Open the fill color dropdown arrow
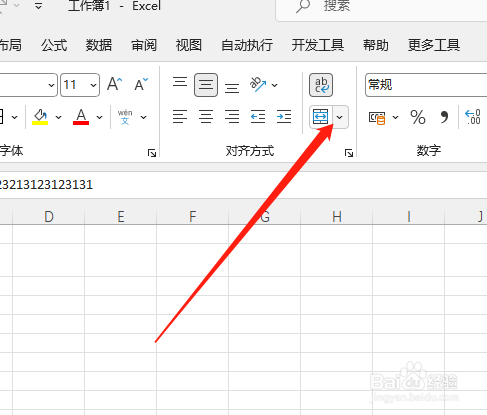Image resolution: width=487 pixels, height=415 pixels. [59, 117]
